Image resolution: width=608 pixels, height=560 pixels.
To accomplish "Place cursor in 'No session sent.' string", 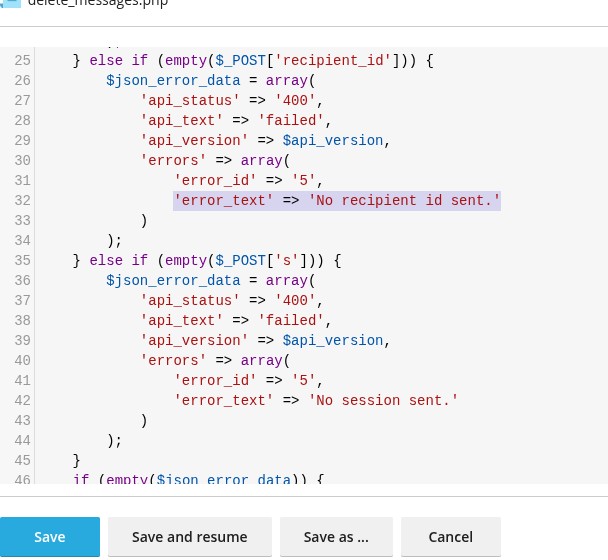I will pos(383,400).
